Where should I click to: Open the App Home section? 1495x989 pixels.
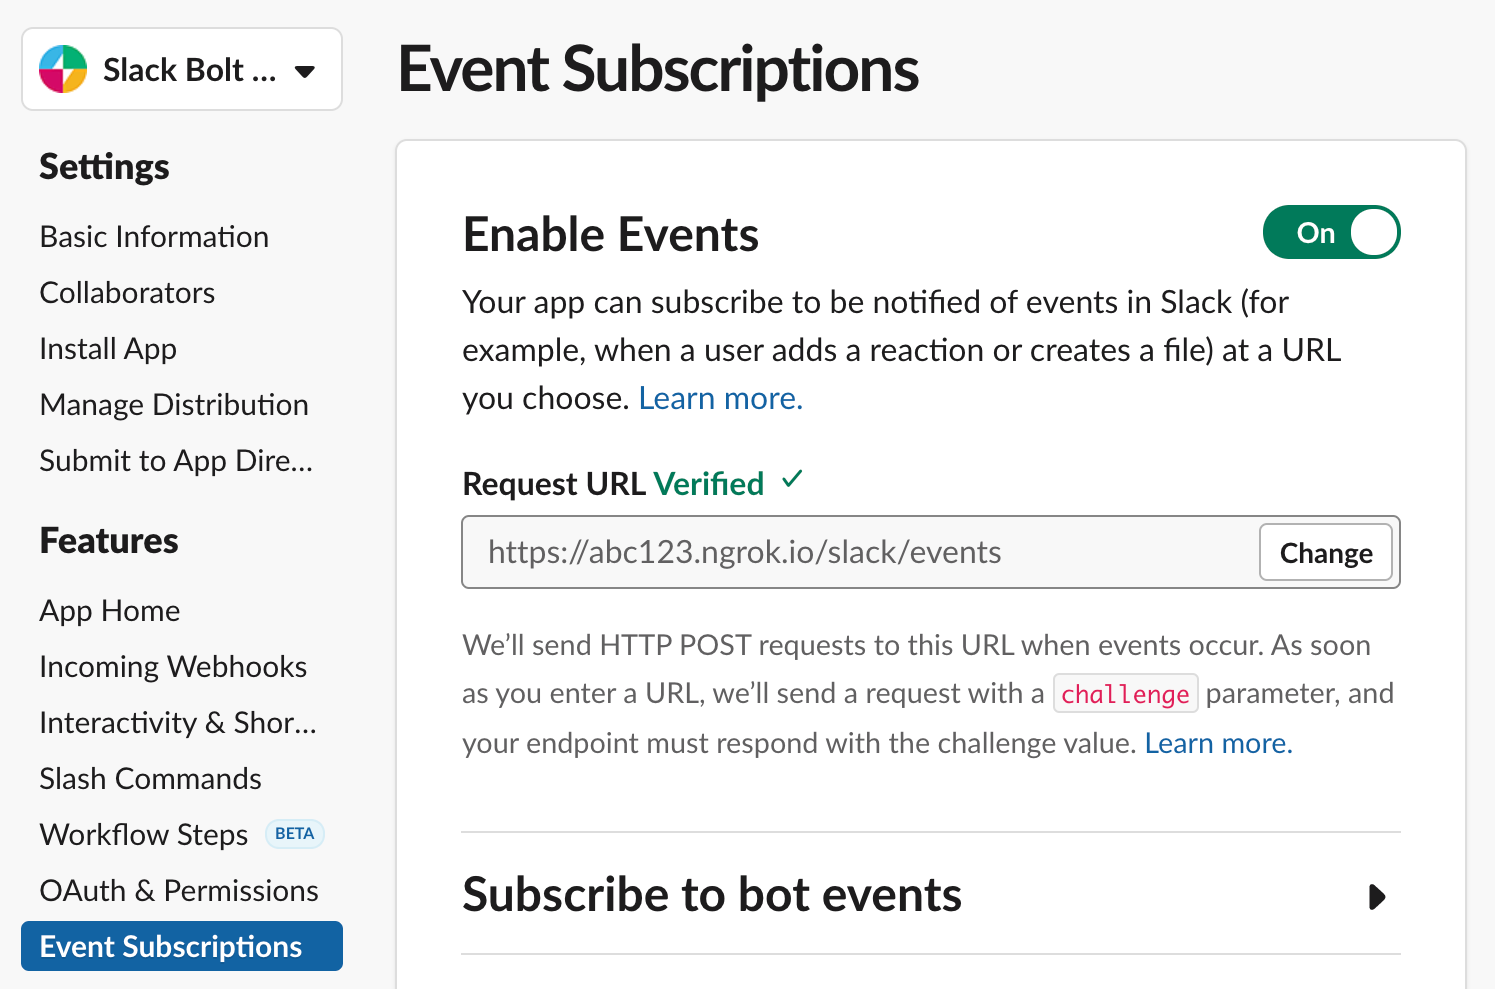pyautogui.click(x=110, y=610)
